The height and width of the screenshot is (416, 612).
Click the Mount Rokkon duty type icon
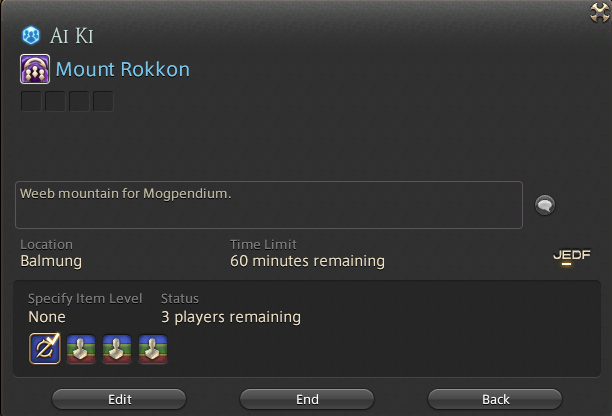coord(35,69)
